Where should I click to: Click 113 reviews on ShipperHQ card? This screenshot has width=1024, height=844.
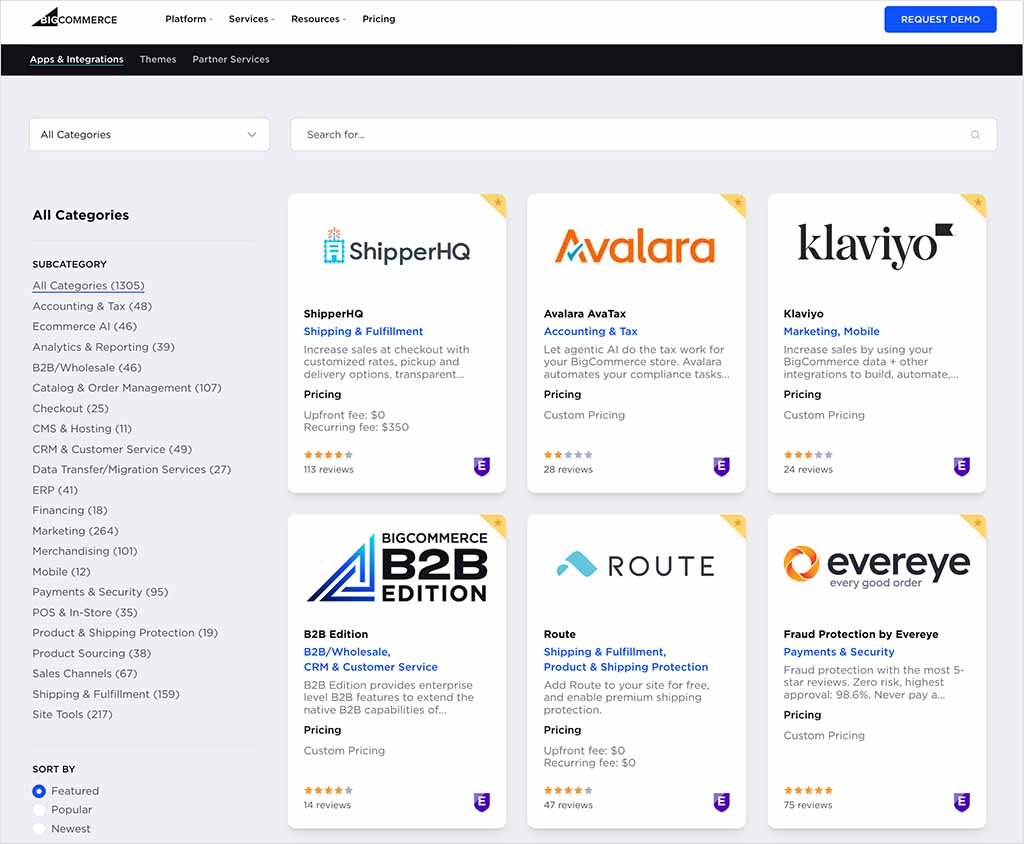tap(328, 470)
